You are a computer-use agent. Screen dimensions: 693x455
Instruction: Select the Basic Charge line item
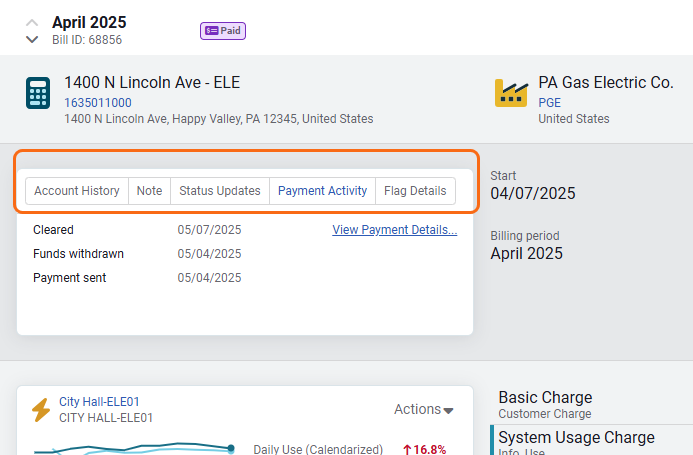545,398
